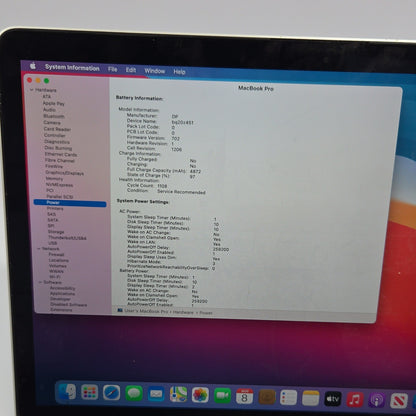Collapse the Hardware section in sidebar
The image size is (416, 416).
coord(32,90)
